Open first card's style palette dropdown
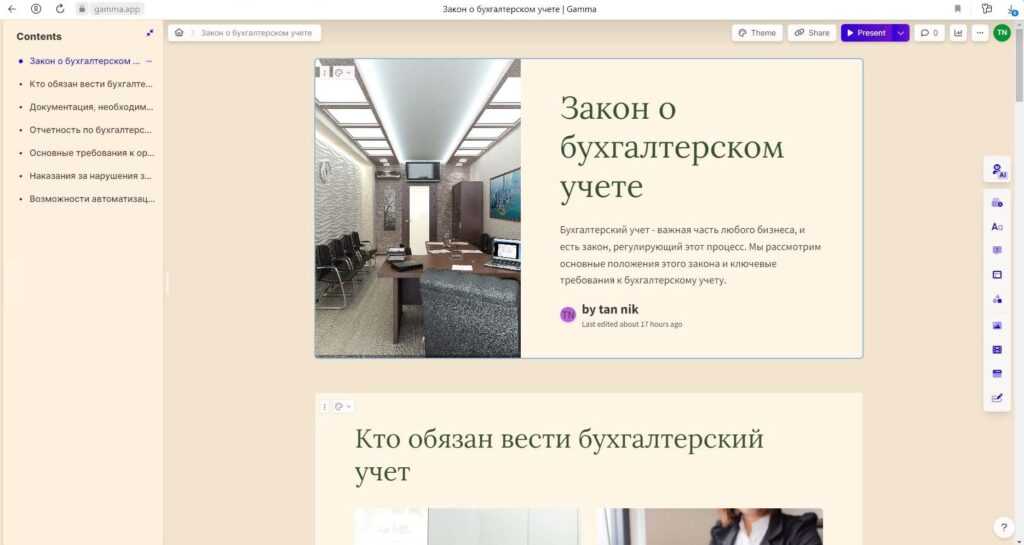The width and height of the screenshot is (1024, 545). pos(342,72)
